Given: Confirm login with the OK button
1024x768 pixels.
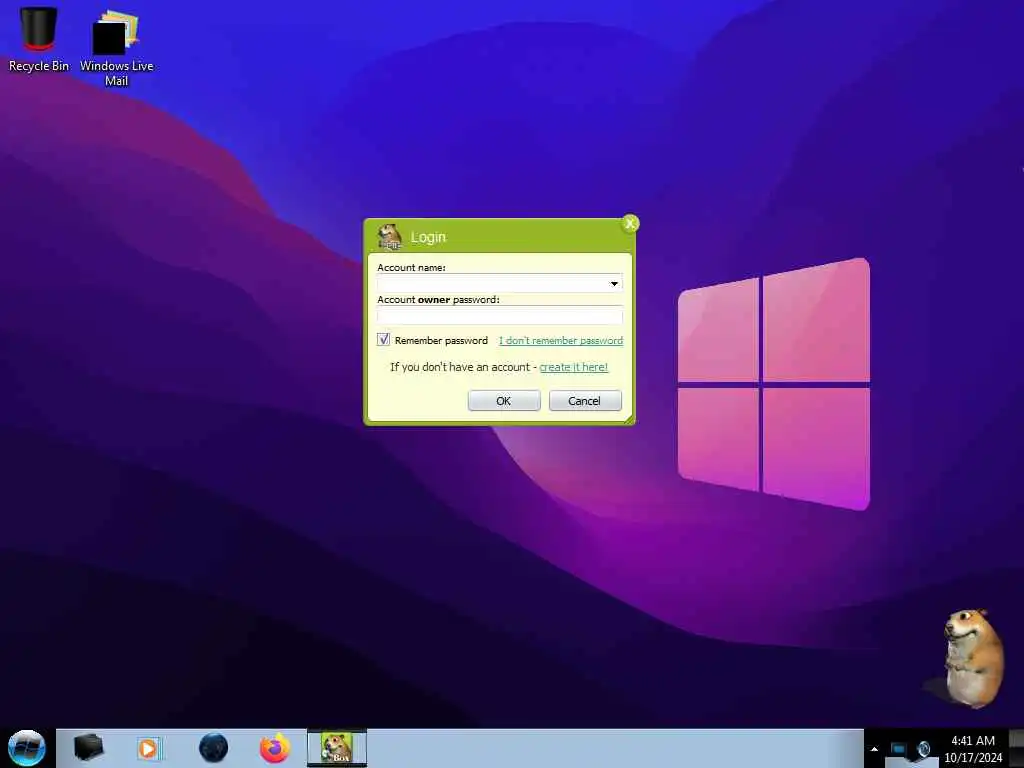Looking at the screenshot, I should (x=504, y=400).
